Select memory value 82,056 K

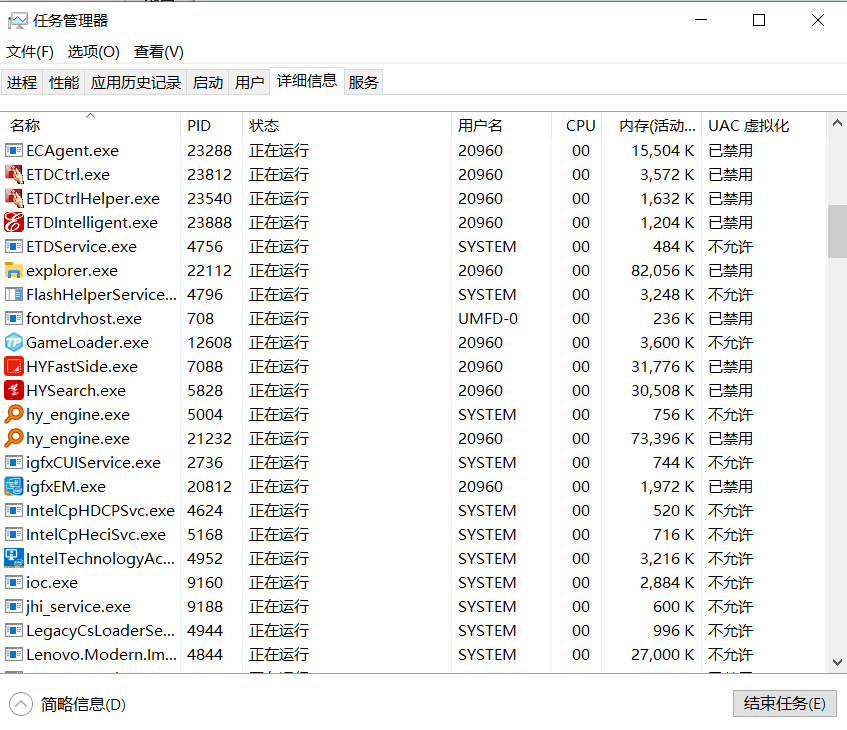(x=662, y=270)
